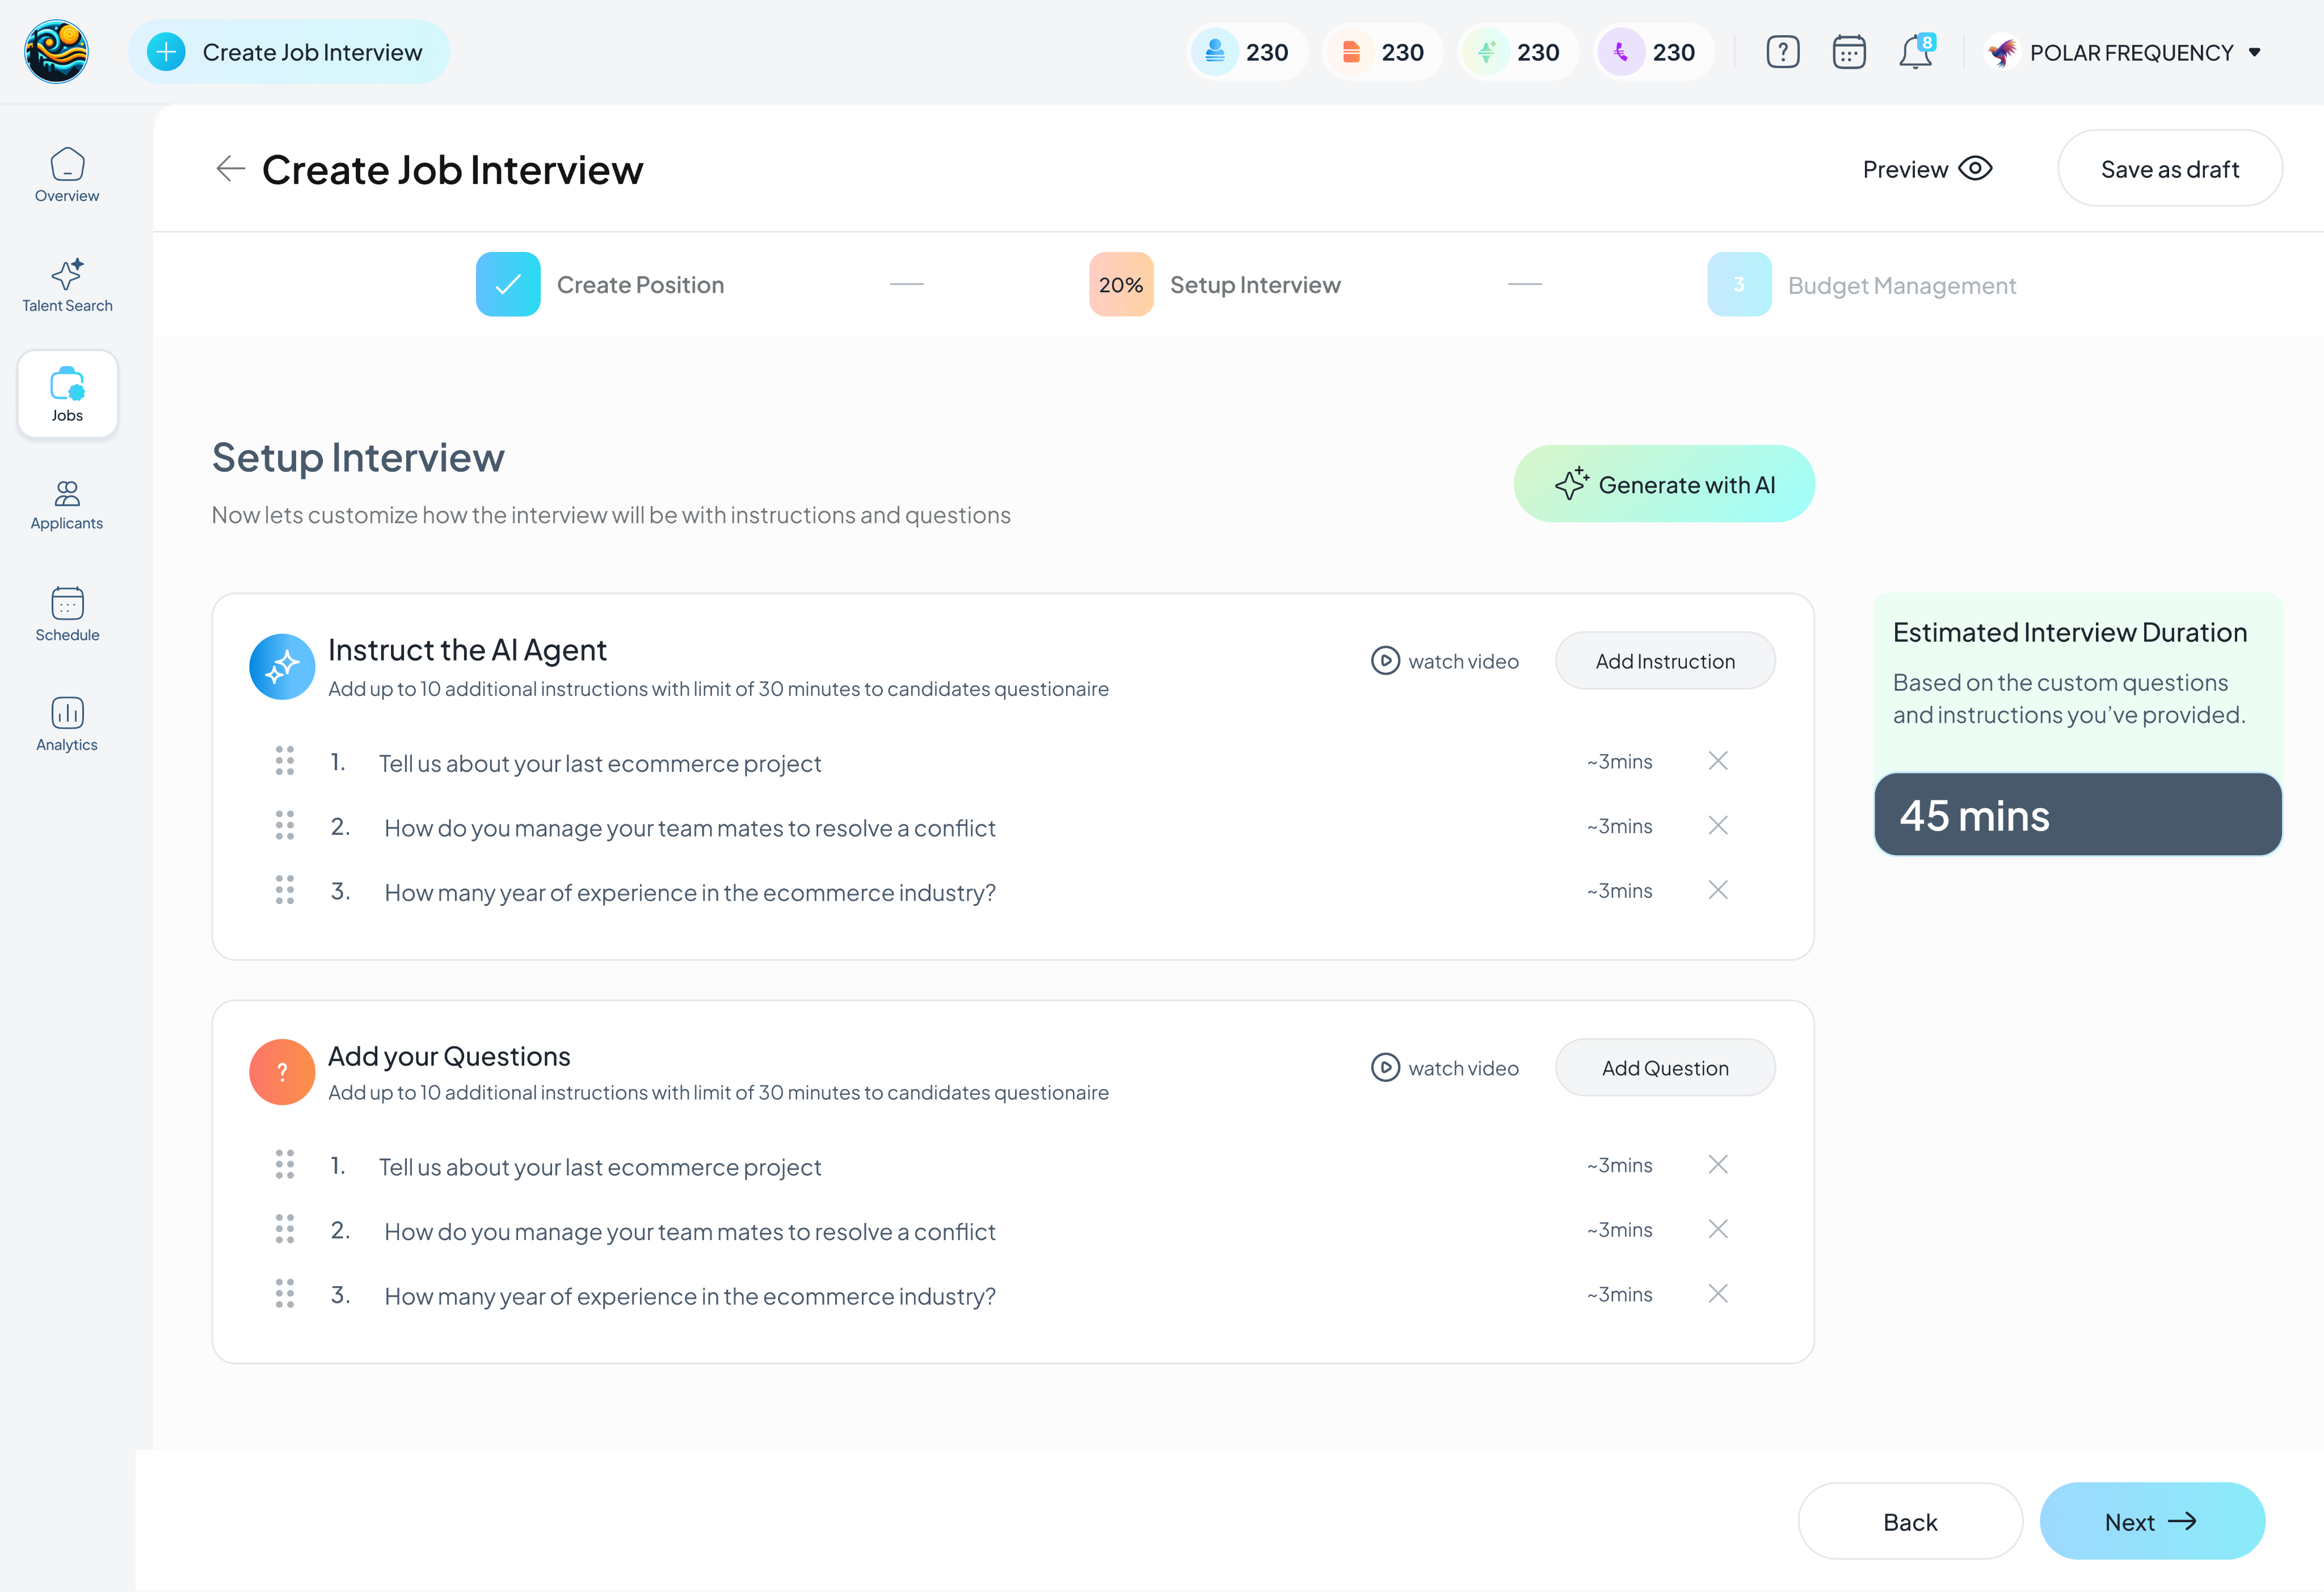Remove first instruction about ecommerce project
The image size is (2324, 1592).
click(1717, 761)
